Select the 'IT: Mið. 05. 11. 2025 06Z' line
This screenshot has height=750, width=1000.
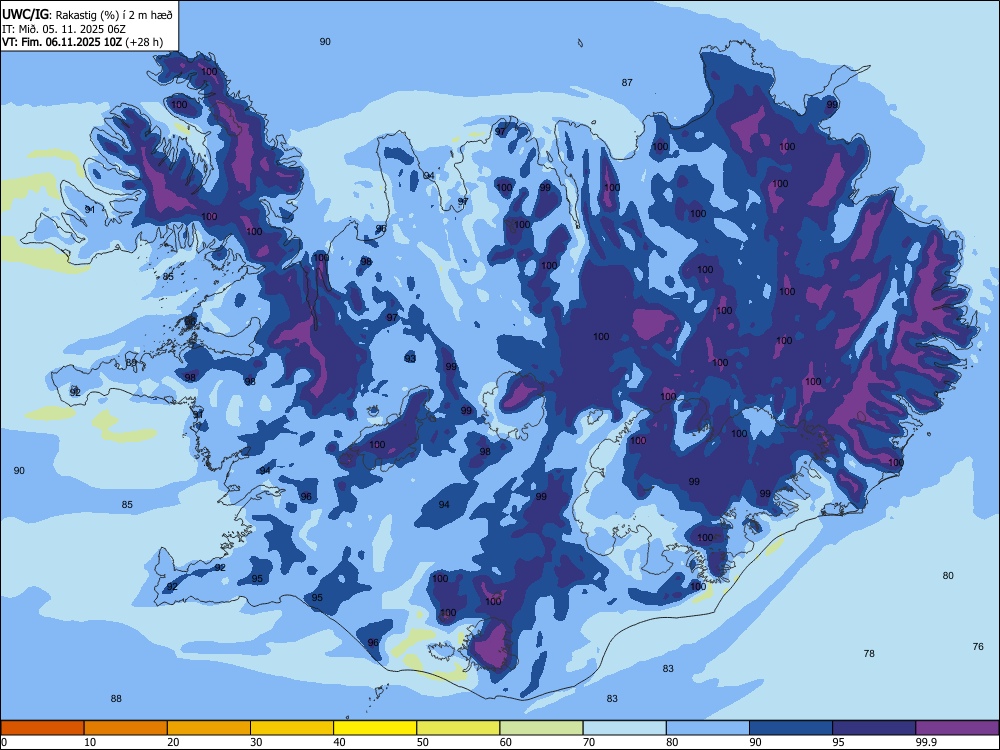(x=64, y=29)
